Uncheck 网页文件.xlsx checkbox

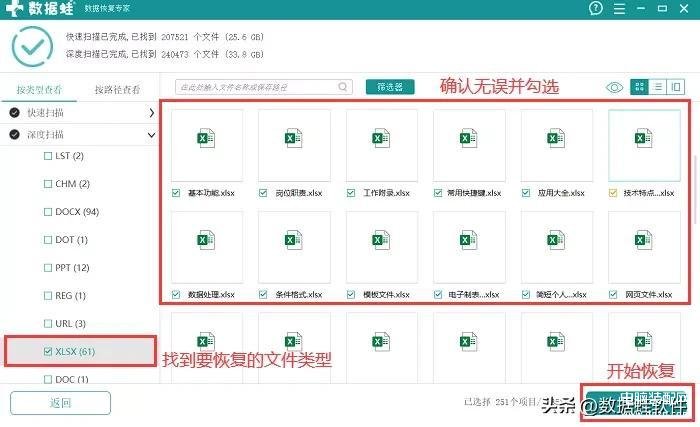[x=613, y=294]
